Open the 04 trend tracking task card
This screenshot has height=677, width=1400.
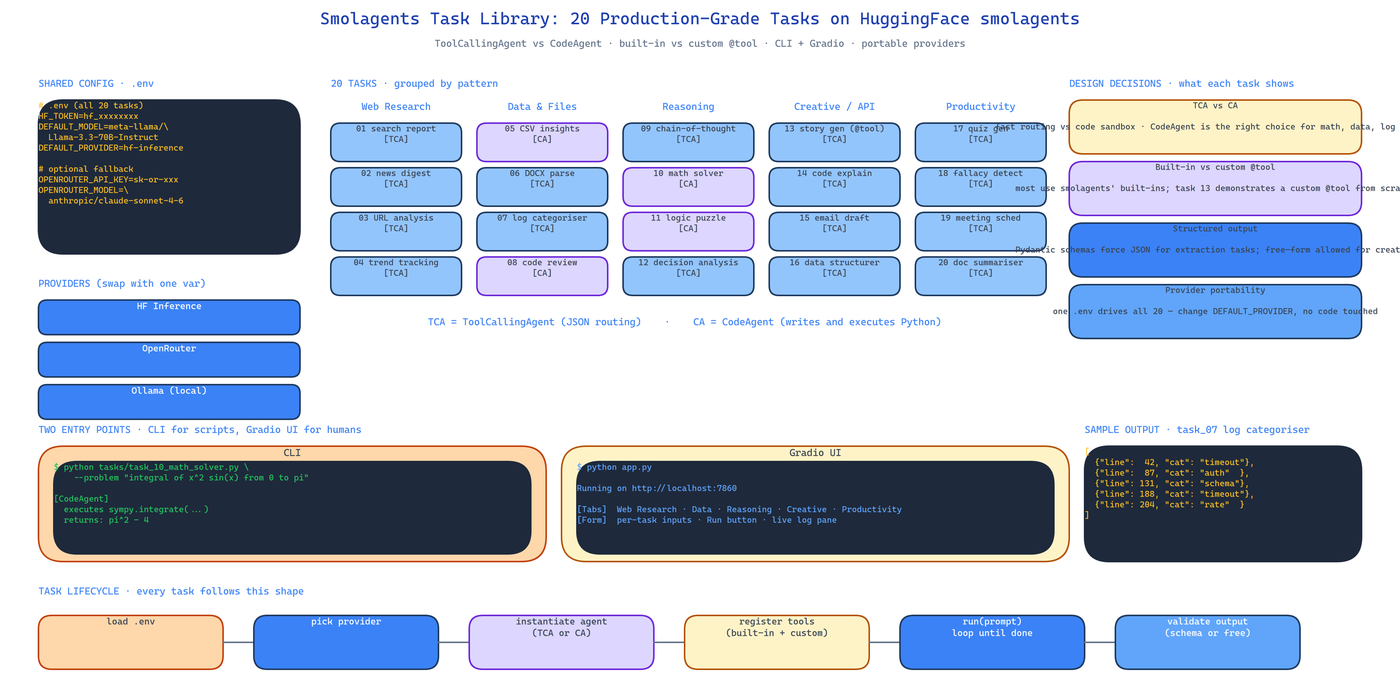396,276
